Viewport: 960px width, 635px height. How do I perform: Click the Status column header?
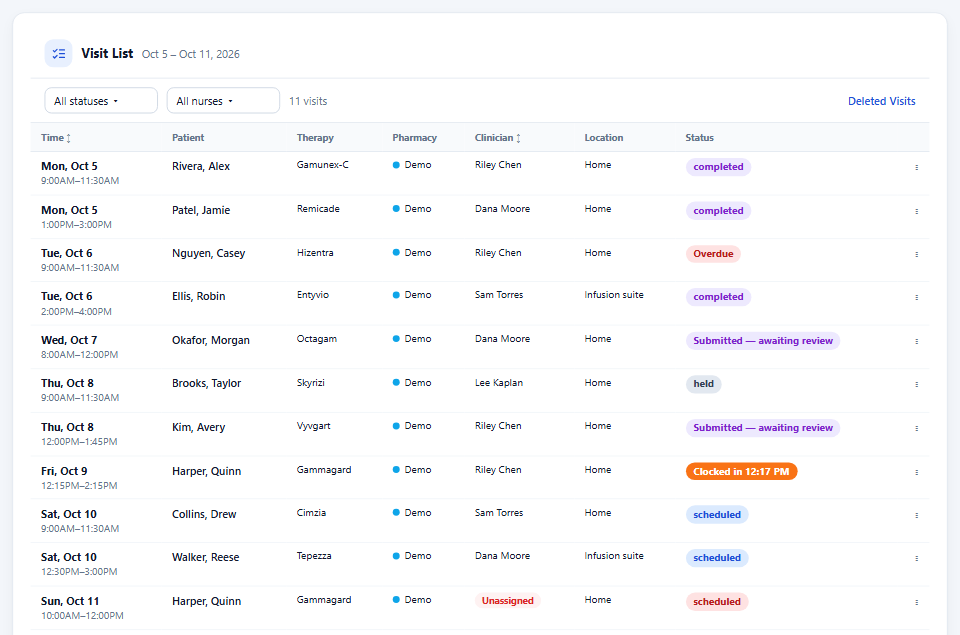(700, 138)
